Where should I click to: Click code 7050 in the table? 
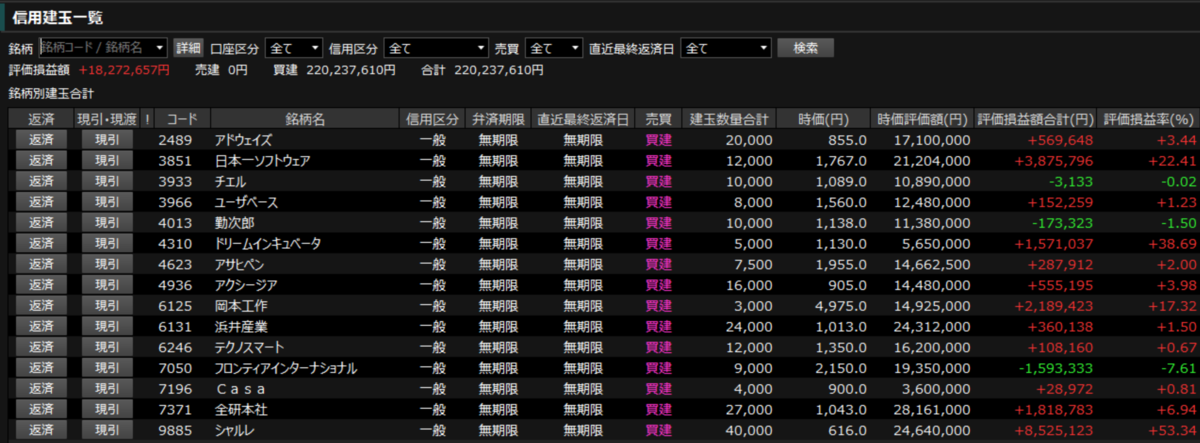[174, 368]
